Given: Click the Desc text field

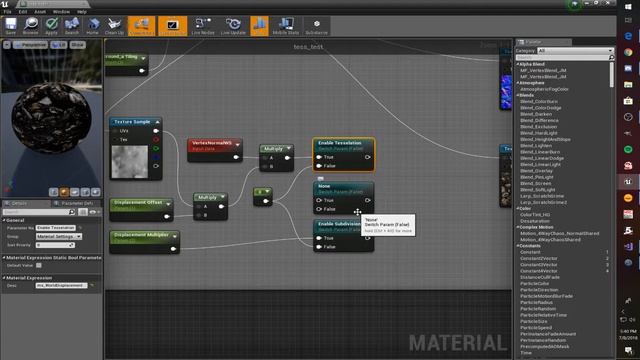Looking at the screenshot, I should 61,285.
